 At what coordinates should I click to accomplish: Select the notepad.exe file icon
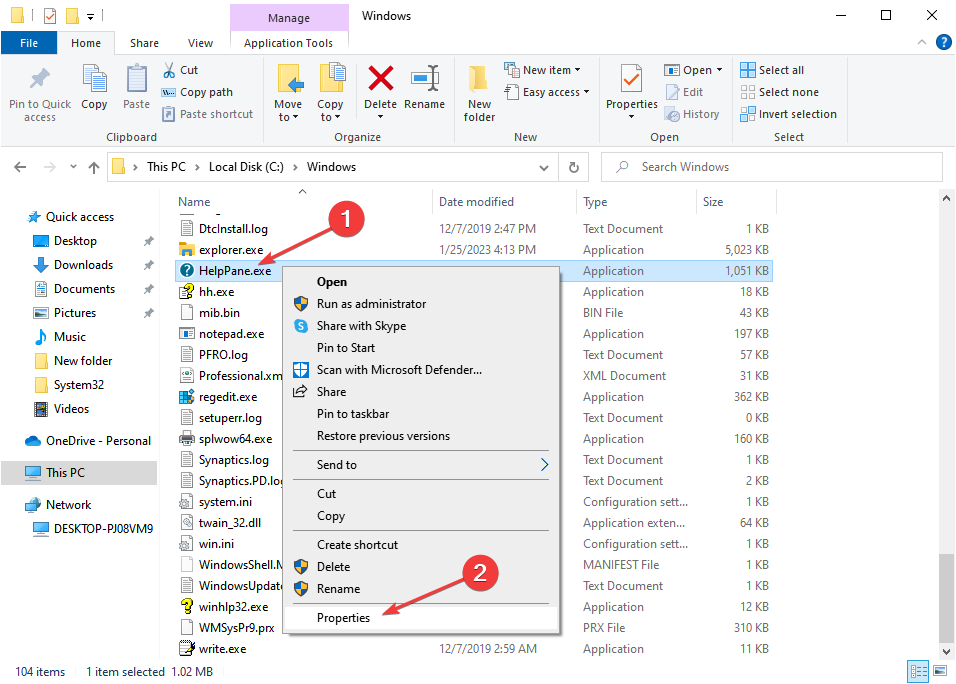tap(187, 334)
